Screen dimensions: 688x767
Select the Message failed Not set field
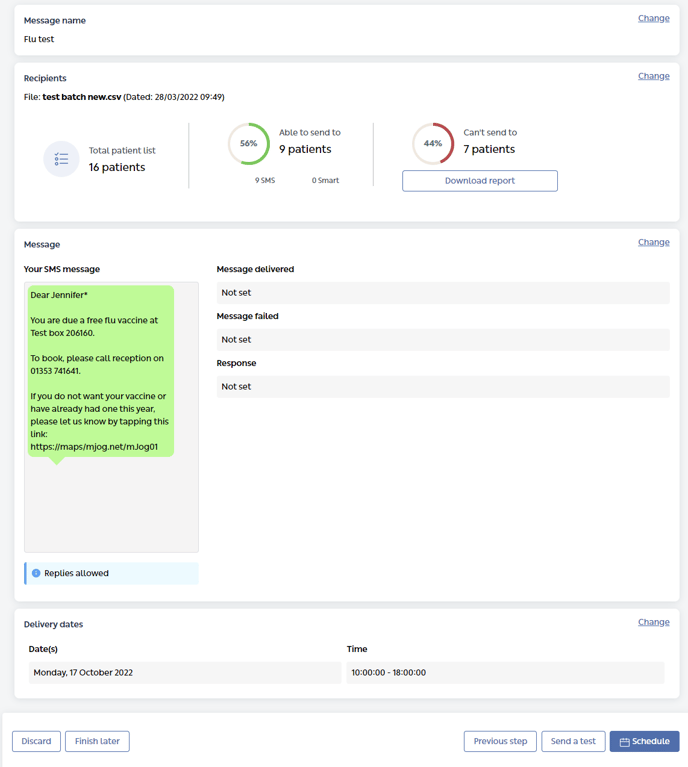[x=442, y=340]
